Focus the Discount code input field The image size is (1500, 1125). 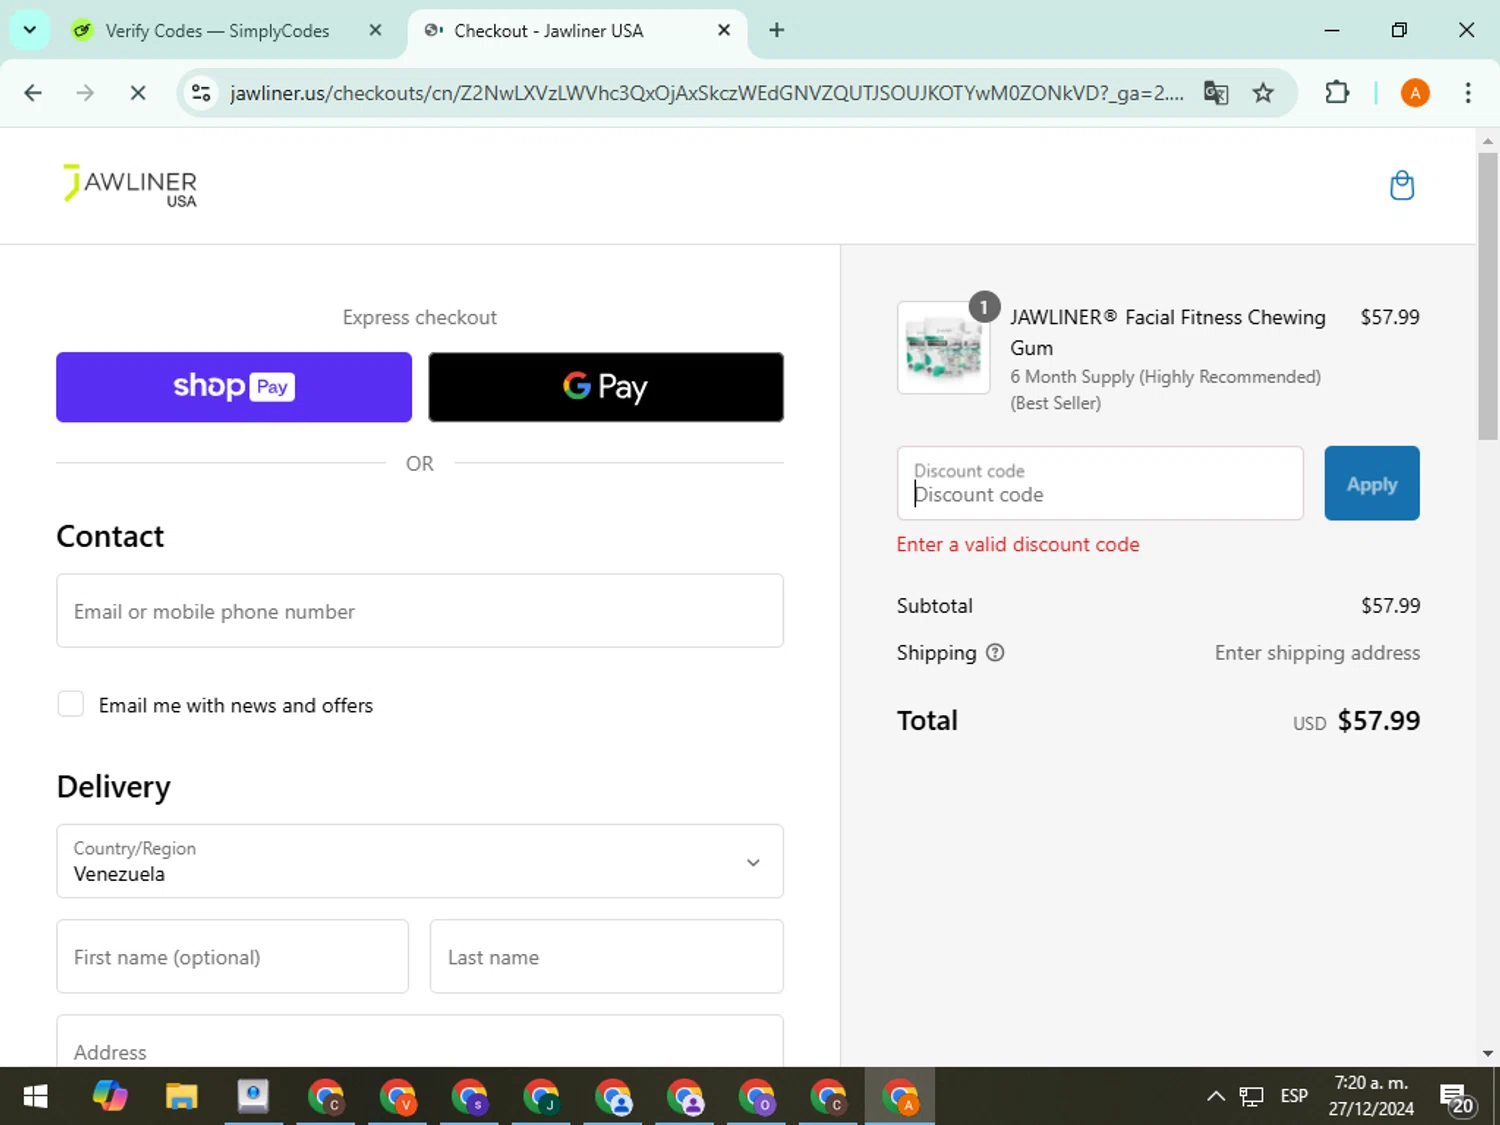[x=1100, y=483]
